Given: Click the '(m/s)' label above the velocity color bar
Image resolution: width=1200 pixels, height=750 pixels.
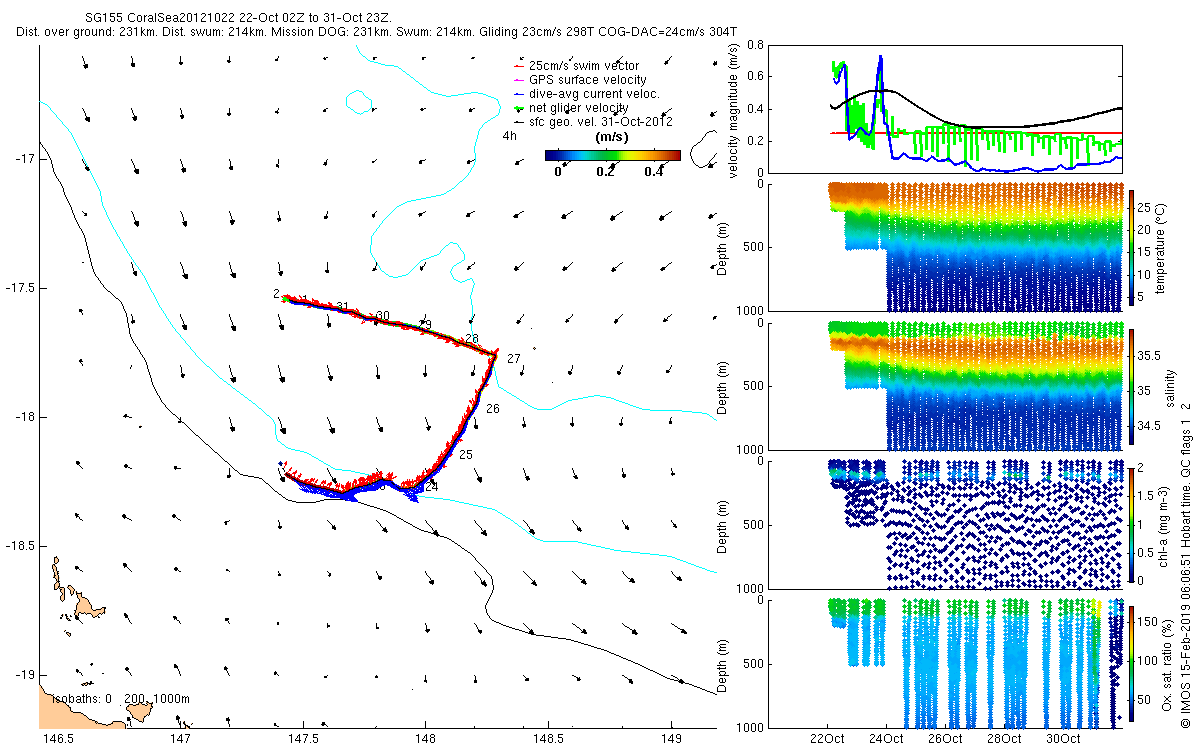Looking at the screenshot, I should pos(611,137).
